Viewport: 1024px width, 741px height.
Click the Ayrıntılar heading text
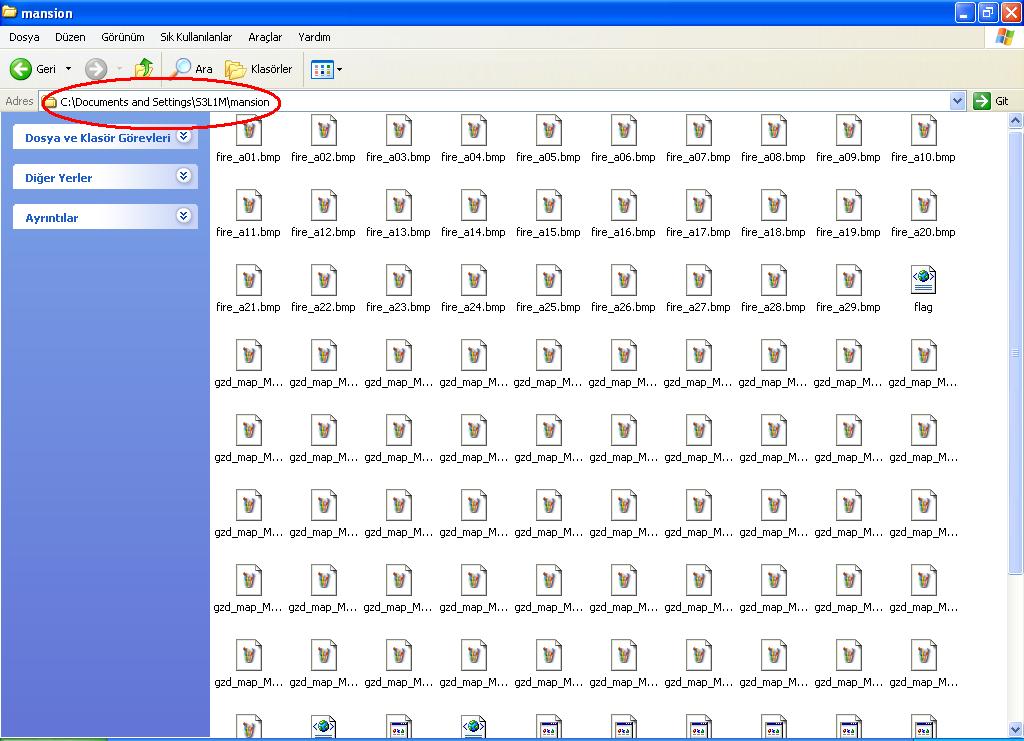(x=52, y=218)
